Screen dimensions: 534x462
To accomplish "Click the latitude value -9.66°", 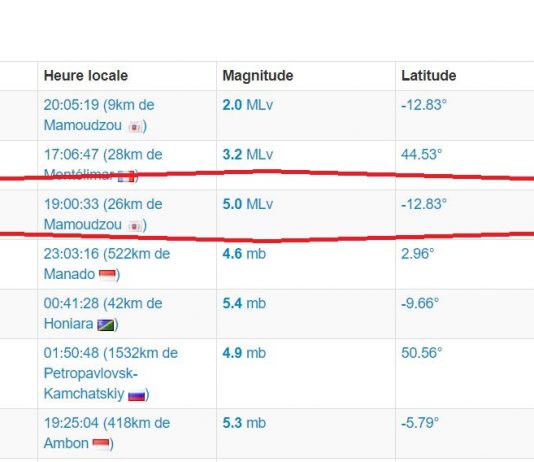I will pos(420,303).
